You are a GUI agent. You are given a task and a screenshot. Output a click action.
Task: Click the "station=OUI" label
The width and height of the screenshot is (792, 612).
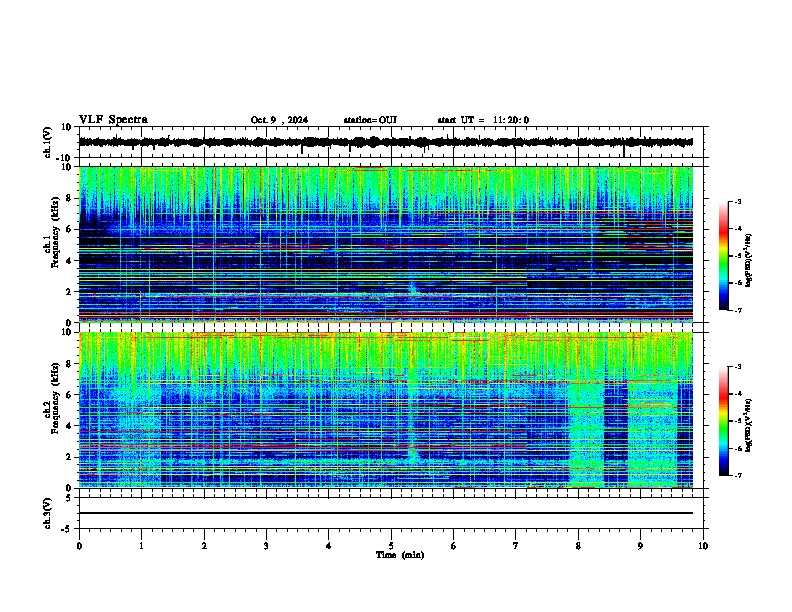[x=370, y=120]
